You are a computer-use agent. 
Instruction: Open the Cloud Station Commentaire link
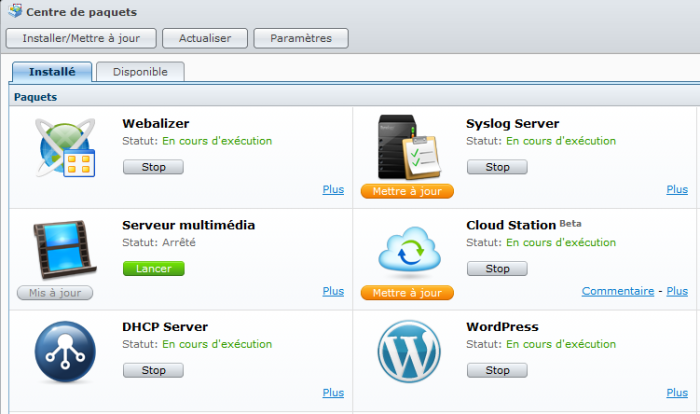[617, 291]
